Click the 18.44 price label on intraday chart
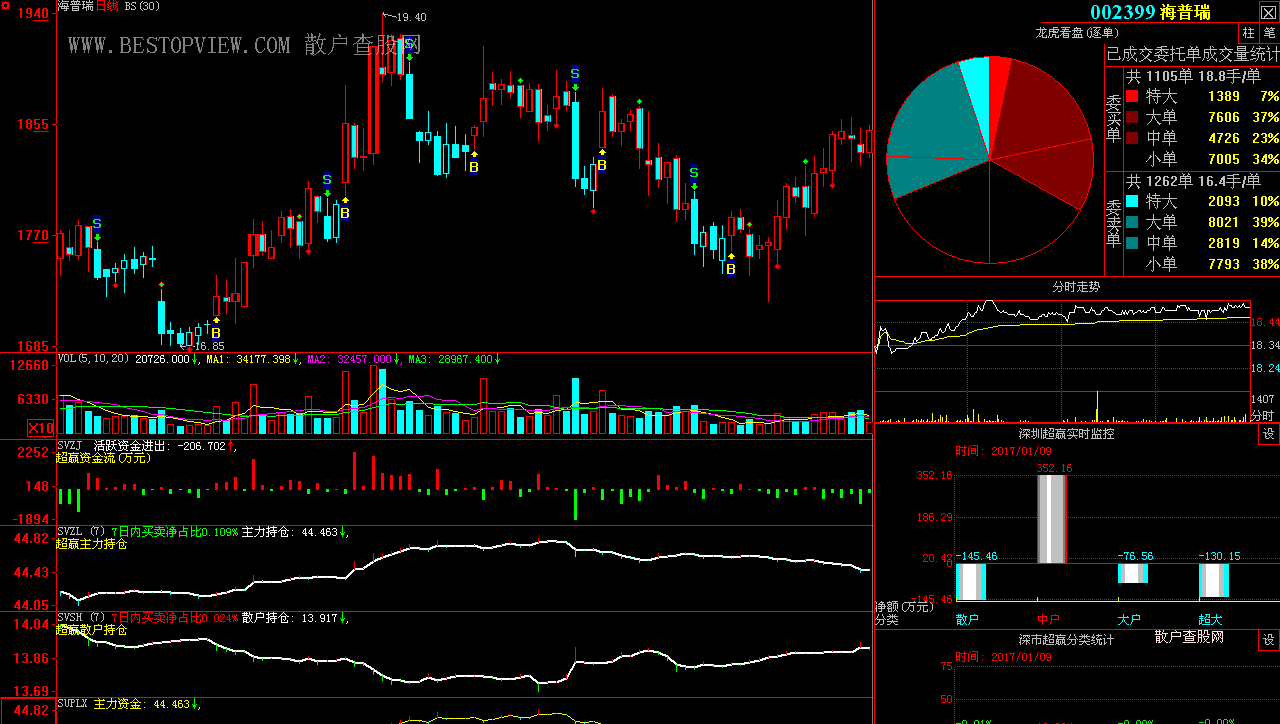This screenshot has width=1280, height=724. click(x=1265, y=322)
